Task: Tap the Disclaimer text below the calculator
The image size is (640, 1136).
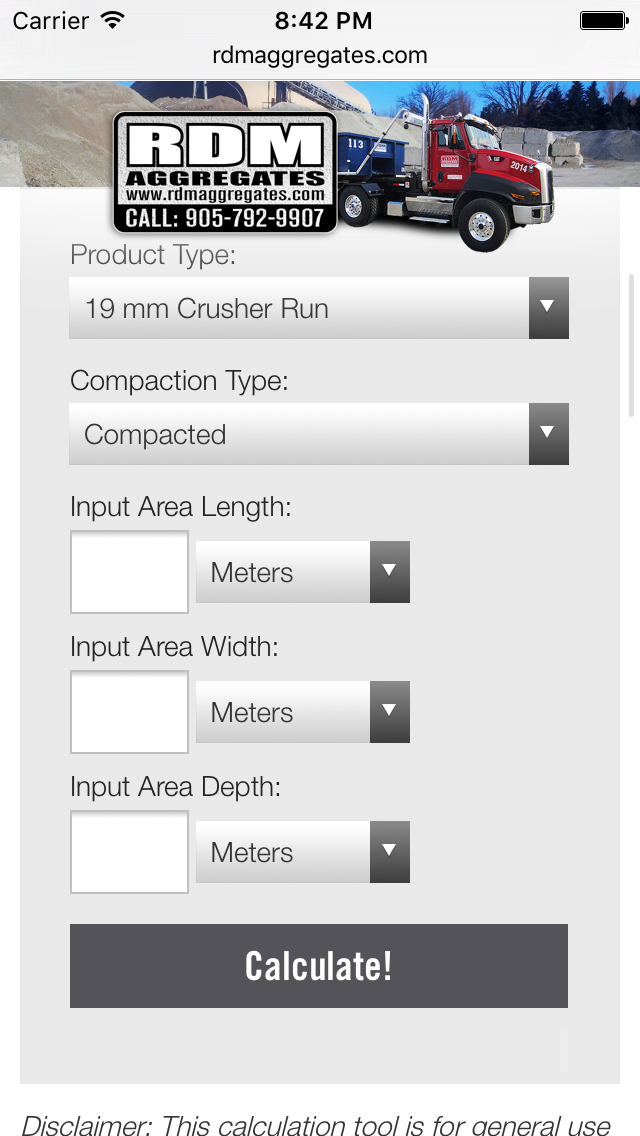Action: pyautogui.click(x=316, y=1124)
